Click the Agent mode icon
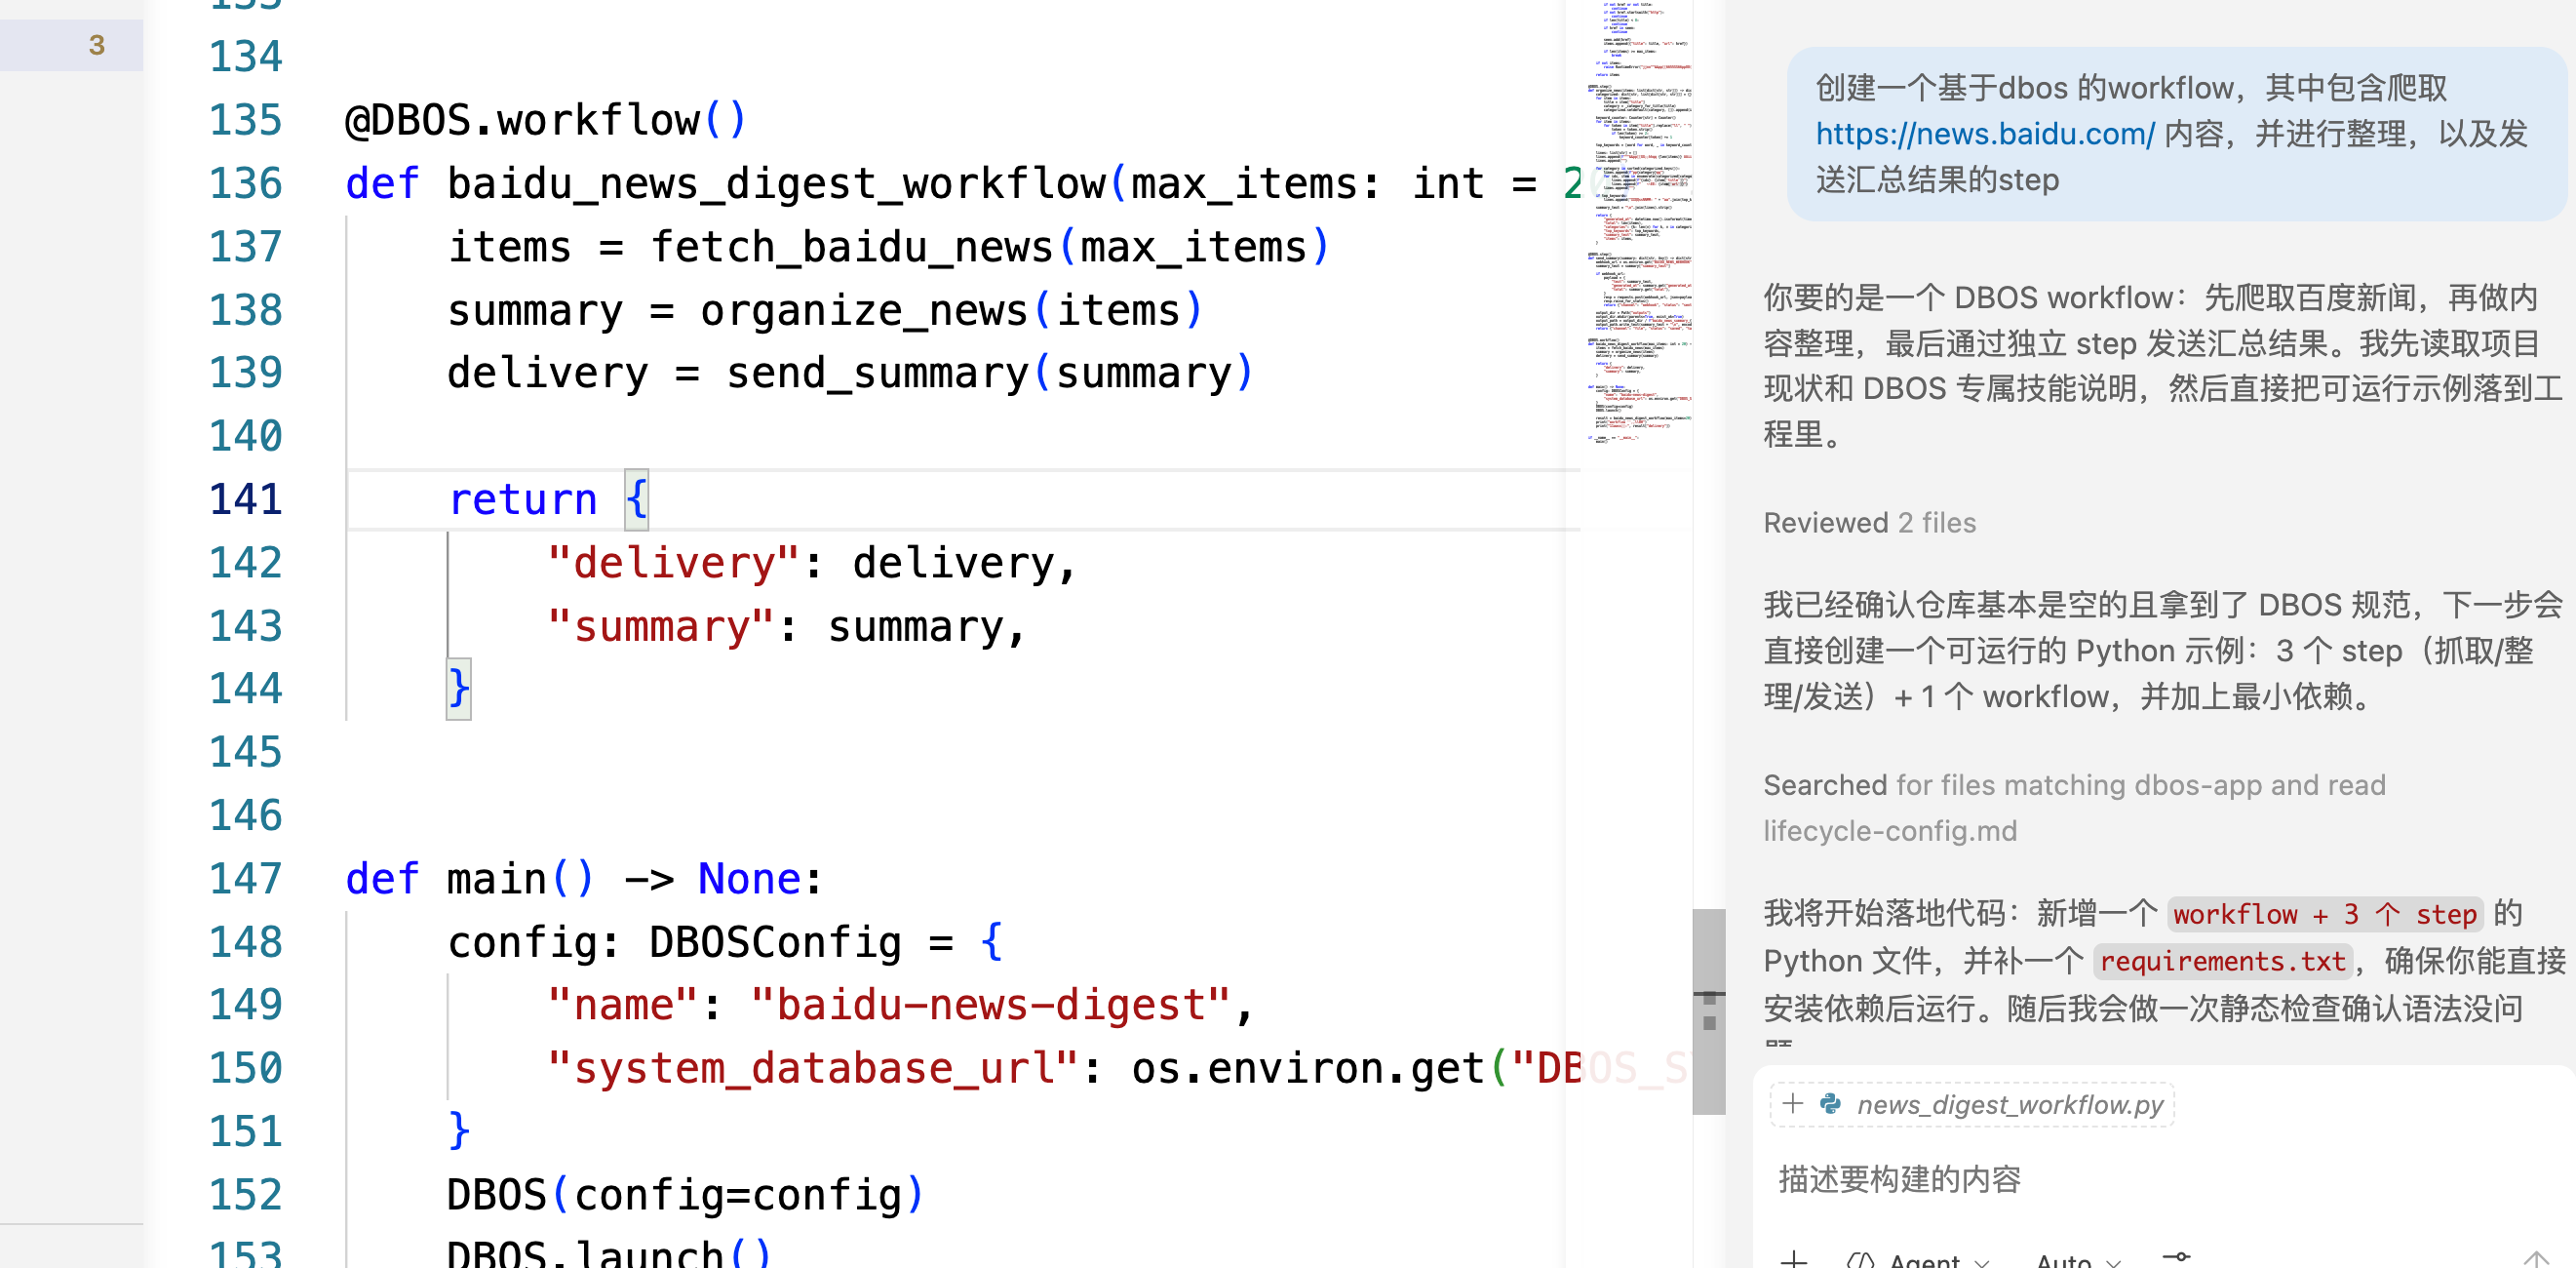 (1860, 1260)
